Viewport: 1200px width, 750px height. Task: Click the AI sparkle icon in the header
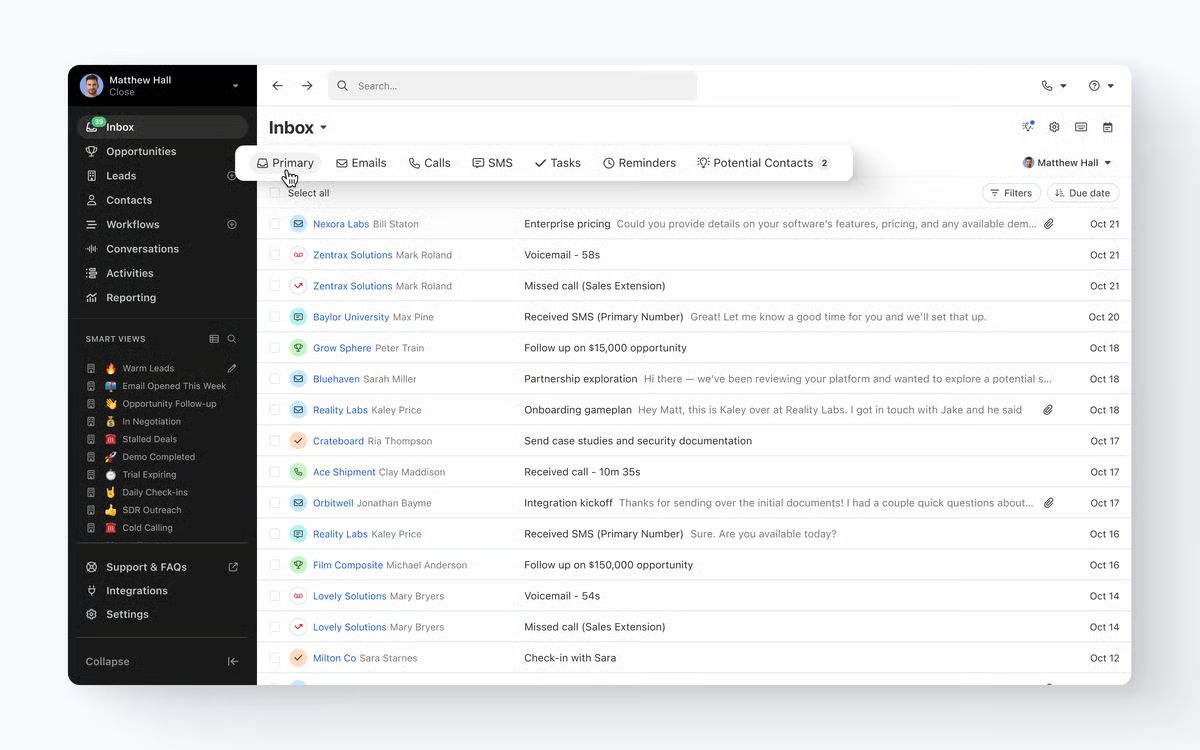point(1027,127)
